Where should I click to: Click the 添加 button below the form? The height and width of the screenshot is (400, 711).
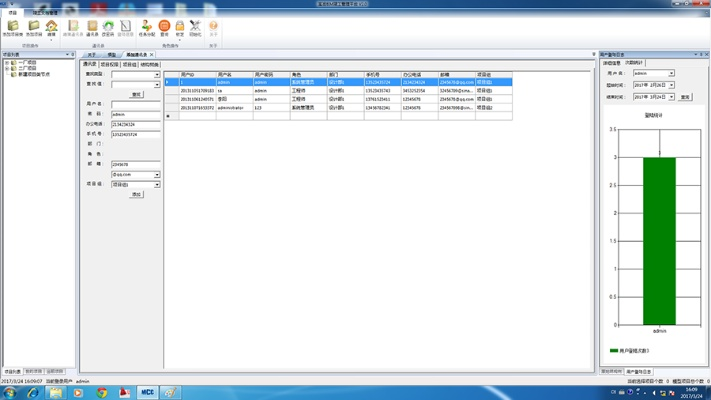(136, 195)
